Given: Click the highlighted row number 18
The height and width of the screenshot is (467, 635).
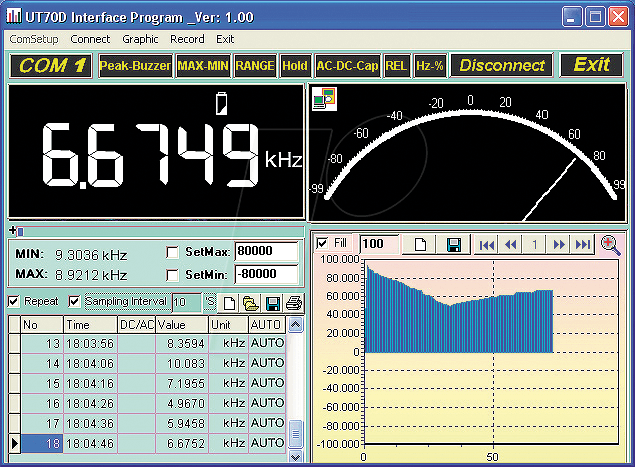Looking at the screenshot, I should tap(42, 444).
